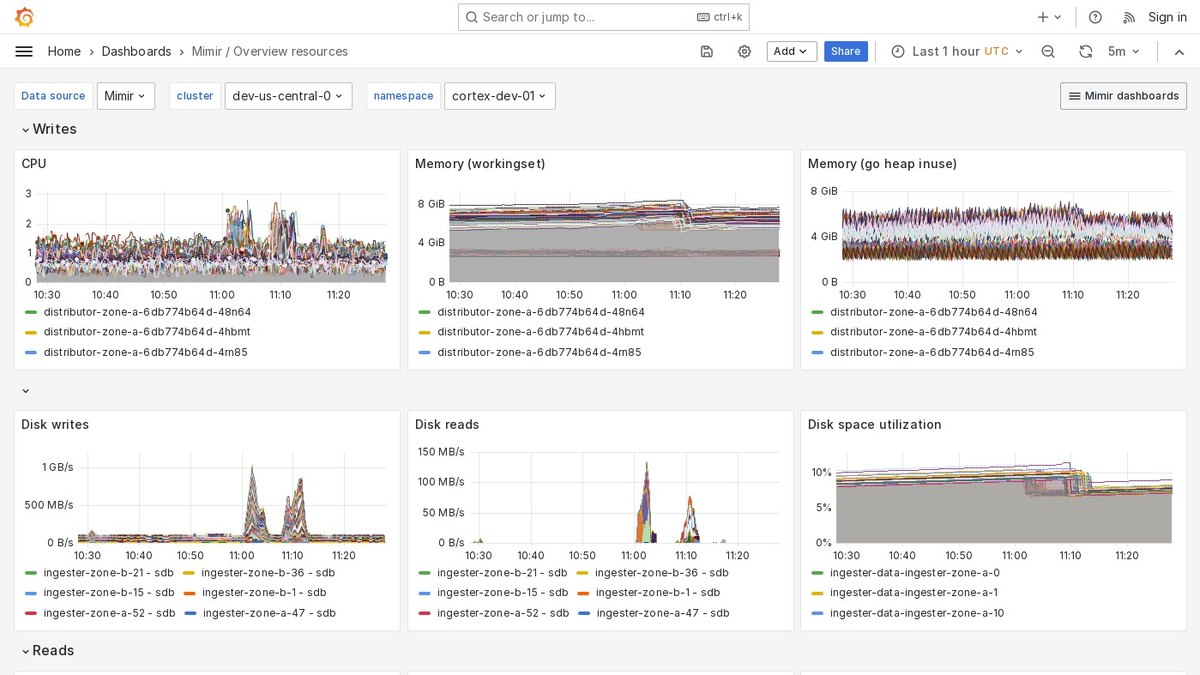Click the namespace variable label
1200x675 pixels.
pyautogui.click(x=404, y=96)
